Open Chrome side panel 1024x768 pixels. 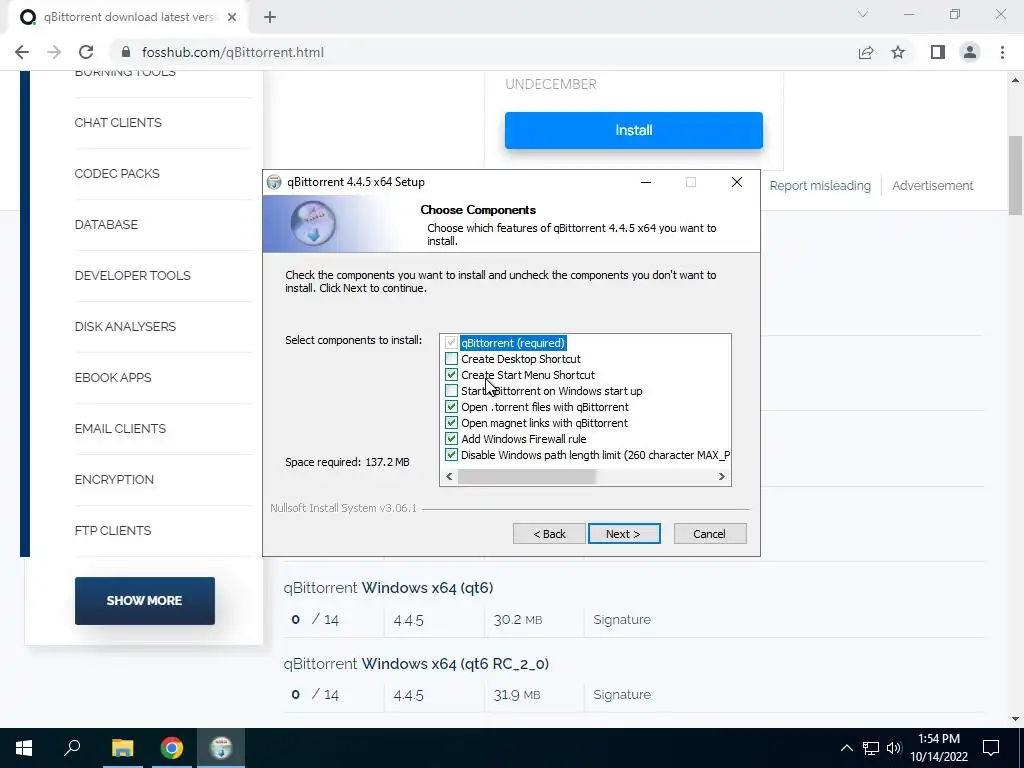pos(938,52)
